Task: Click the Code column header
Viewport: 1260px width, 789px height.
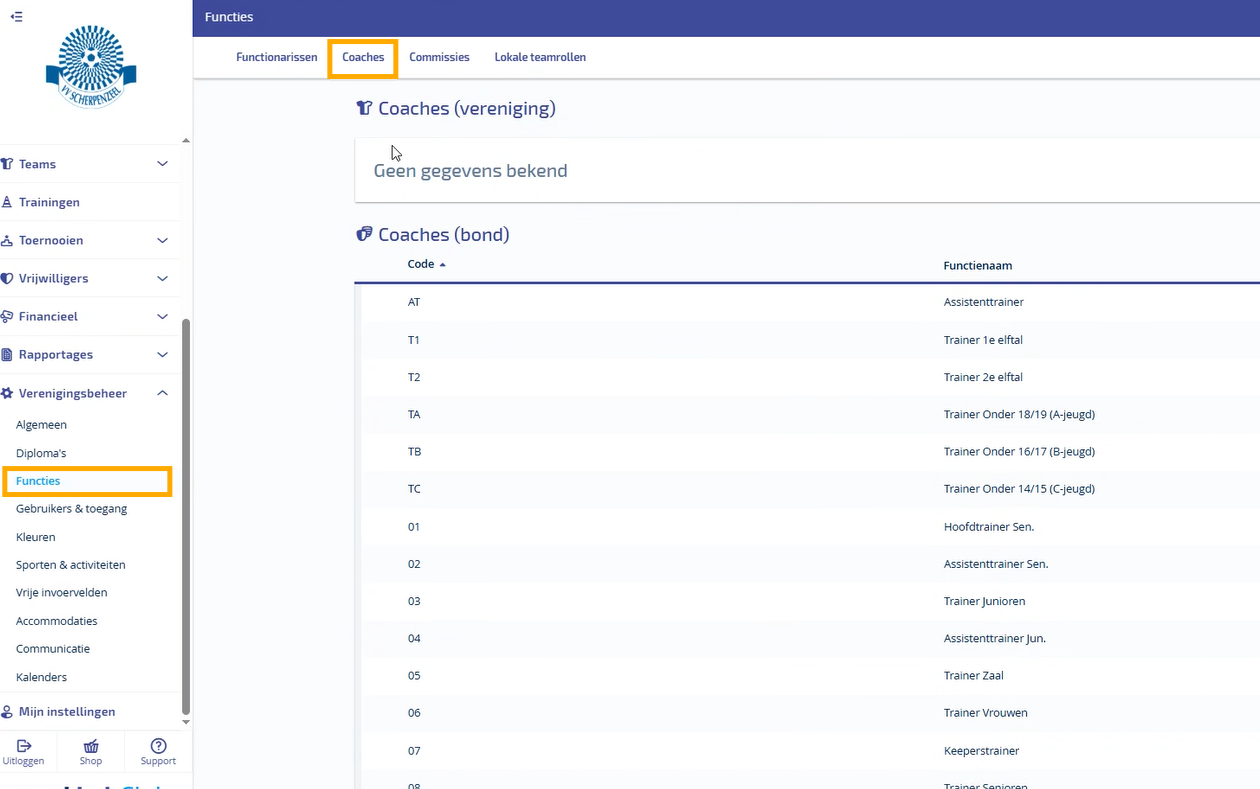Action: [421, 265]
